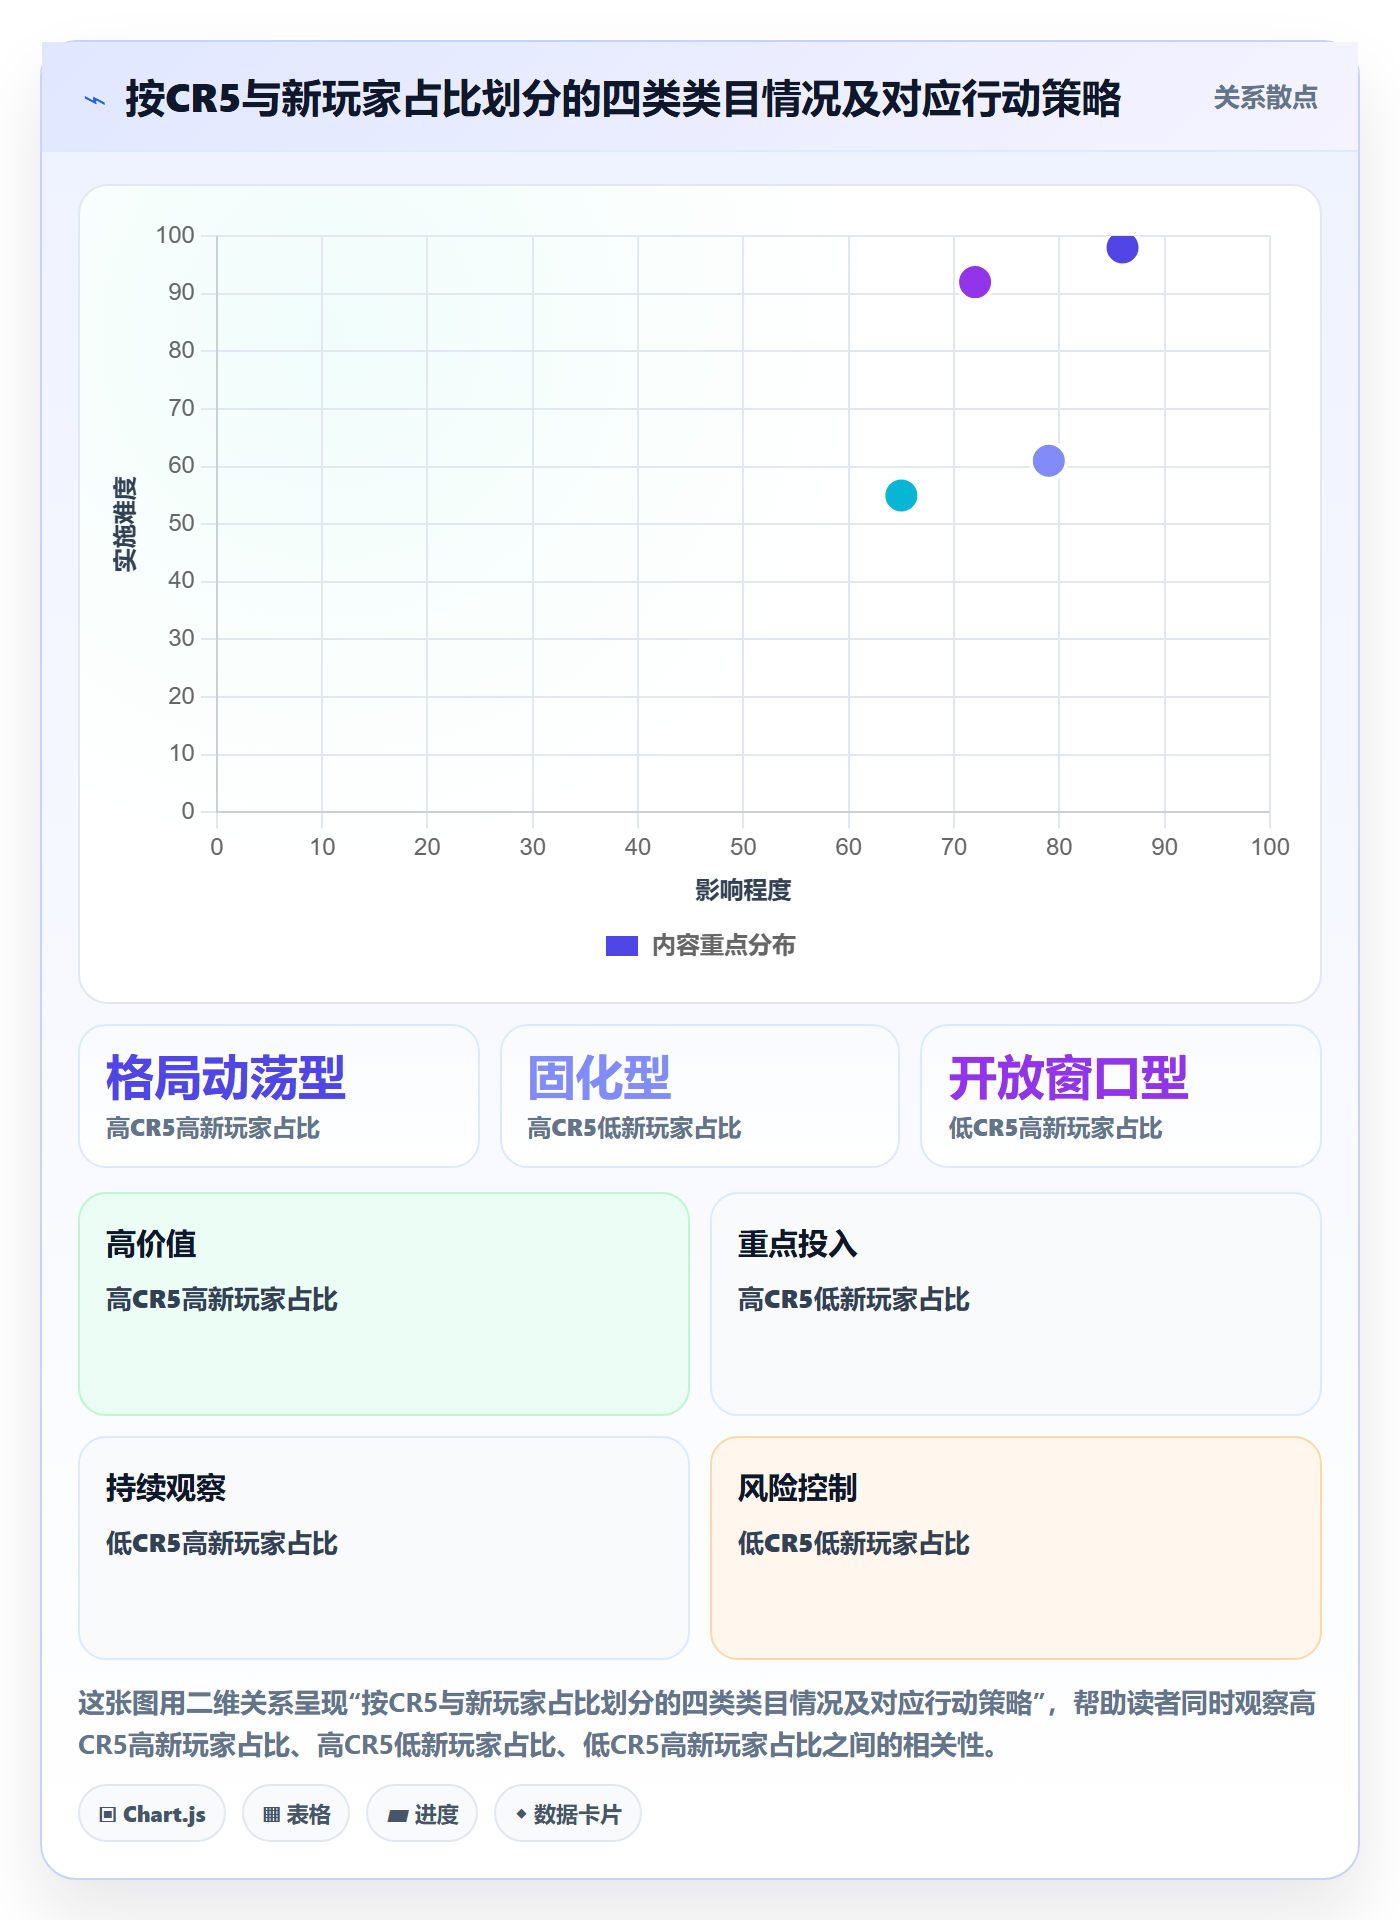Click 高CR5高新玩家占比 in 高价值 card
Screen dimensions: 1400x1920
tap(222, 1299)
